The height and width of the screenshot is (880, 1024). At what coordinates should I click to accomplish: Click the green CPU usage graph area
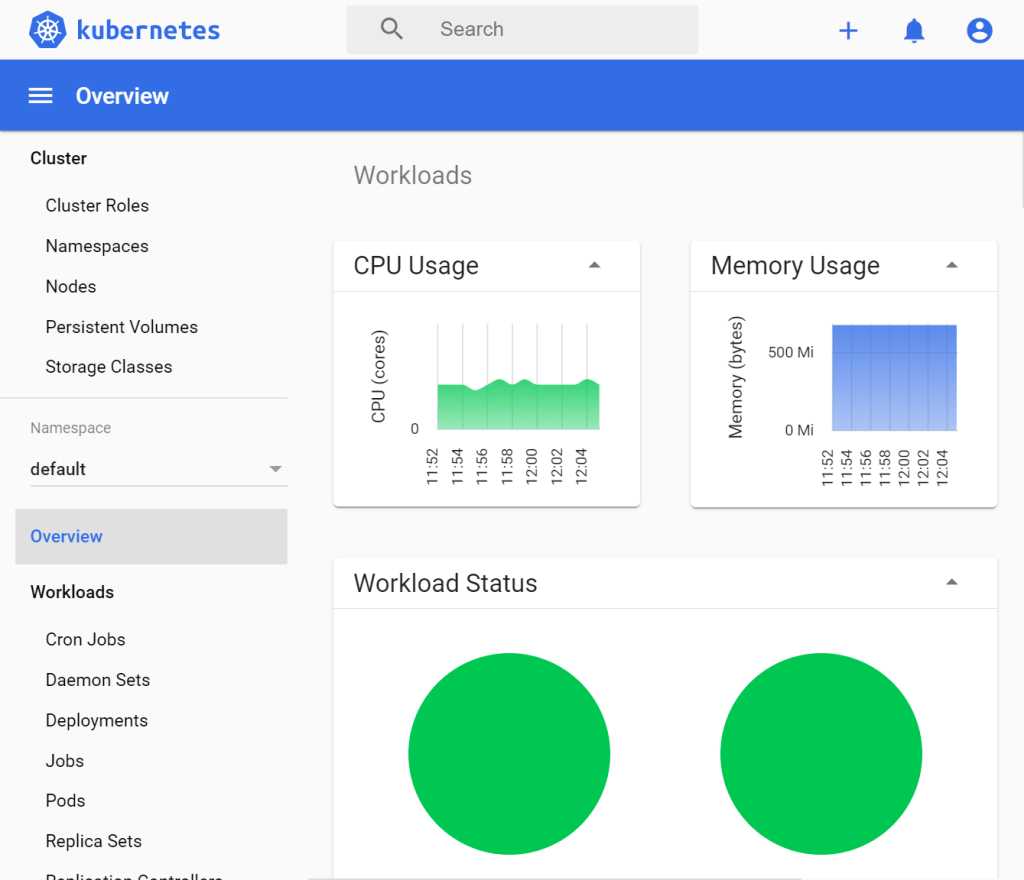(x=518, y=407)
